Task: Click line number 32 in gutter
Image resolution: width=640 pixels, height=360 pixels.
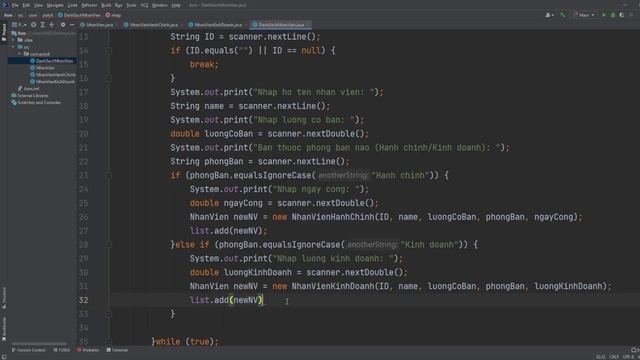Action: point(83,300)
